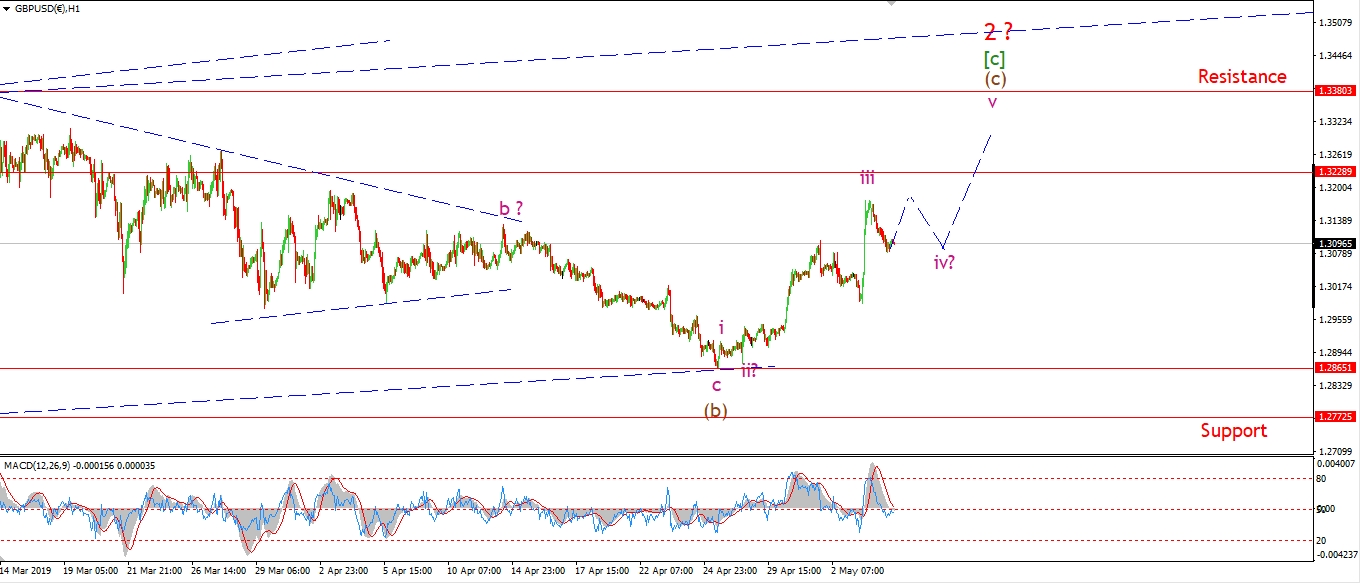Select the 1.27725 support price tag
This screenshot has height=583, width=1361.
click(1335, 416)
